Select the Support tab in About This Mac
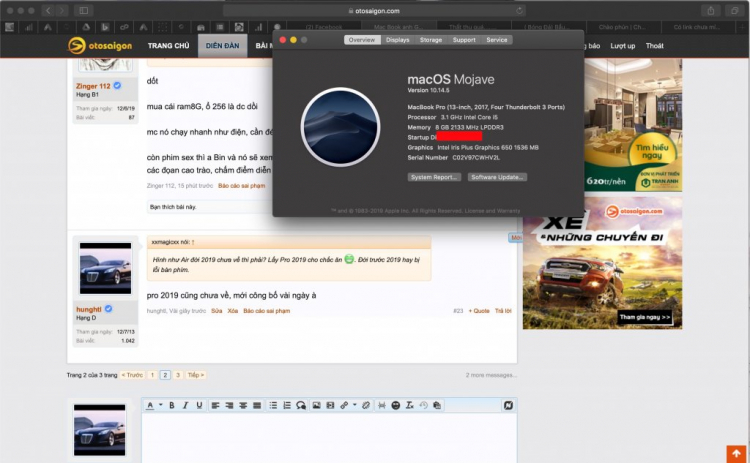The width and height of the screenshot is (750, 463). (x=464, y=40)
